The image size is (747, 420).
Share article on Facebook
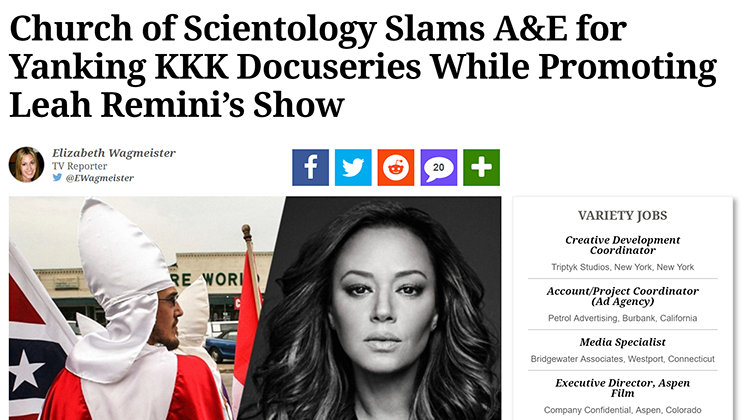click(x=310, y=167)
